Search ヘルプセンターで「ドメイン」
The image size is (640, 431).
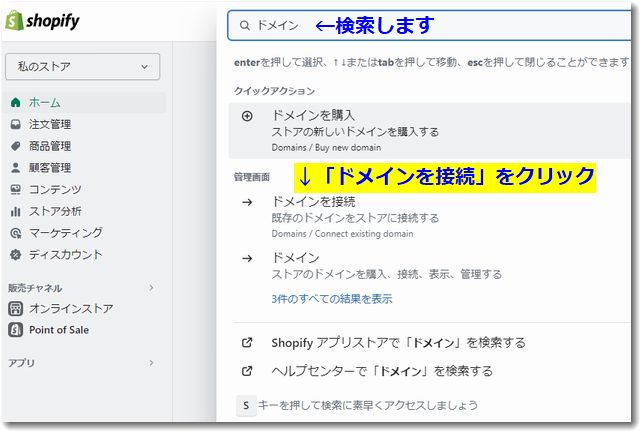point(382,371)
